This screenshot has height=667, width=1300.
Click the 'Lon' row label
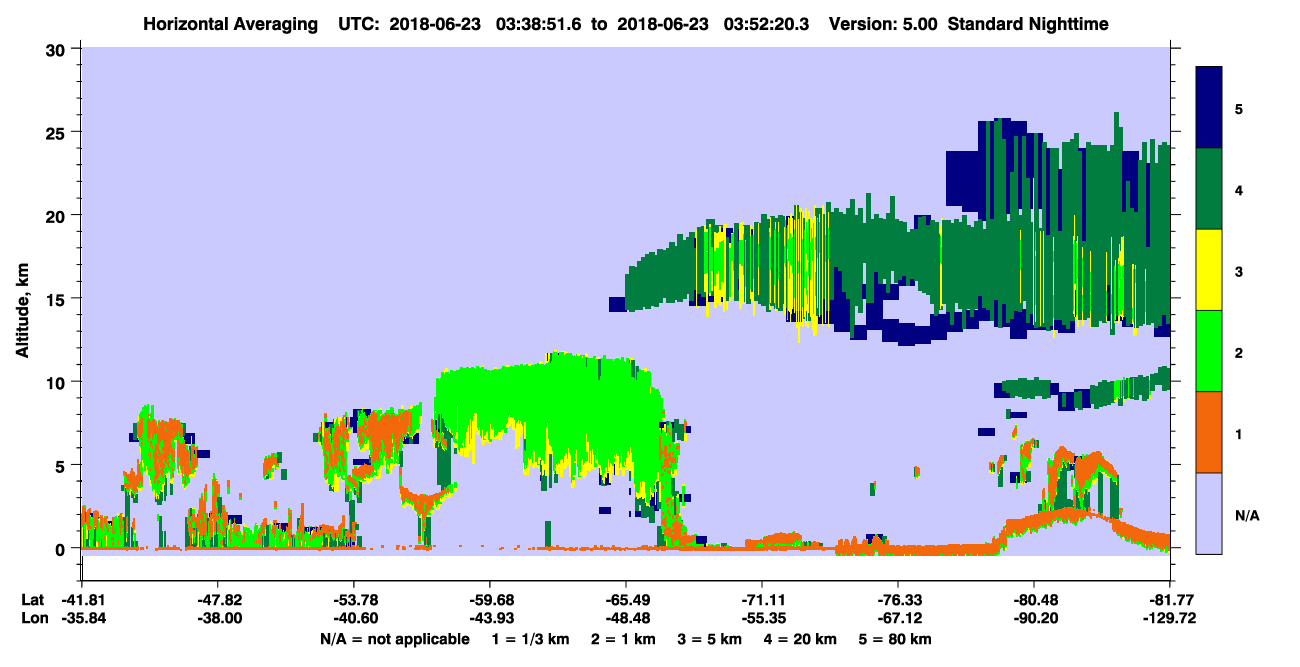(x=33, y=618)
